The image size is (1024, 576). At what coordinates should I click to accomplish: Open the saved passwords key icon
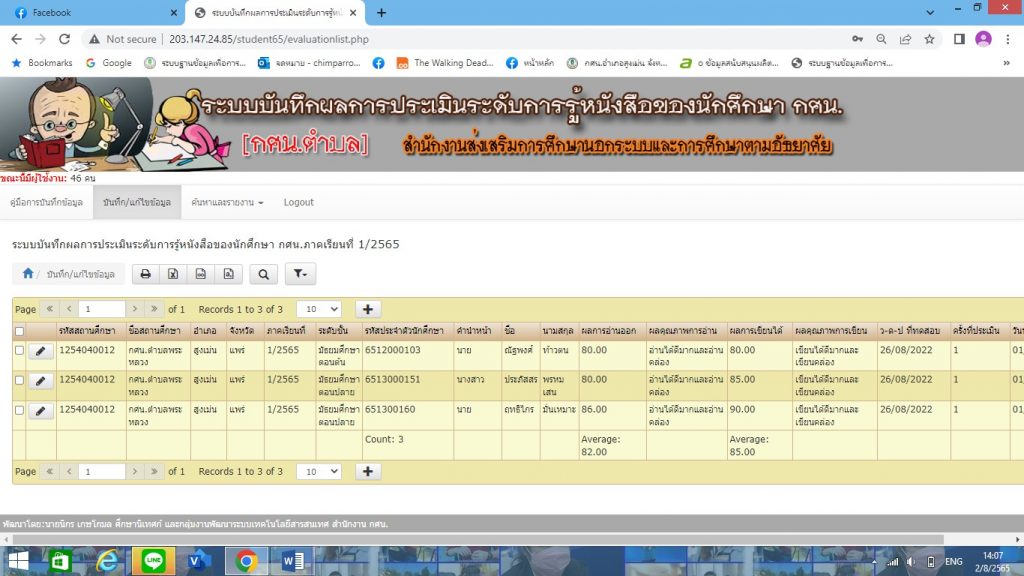857,39
